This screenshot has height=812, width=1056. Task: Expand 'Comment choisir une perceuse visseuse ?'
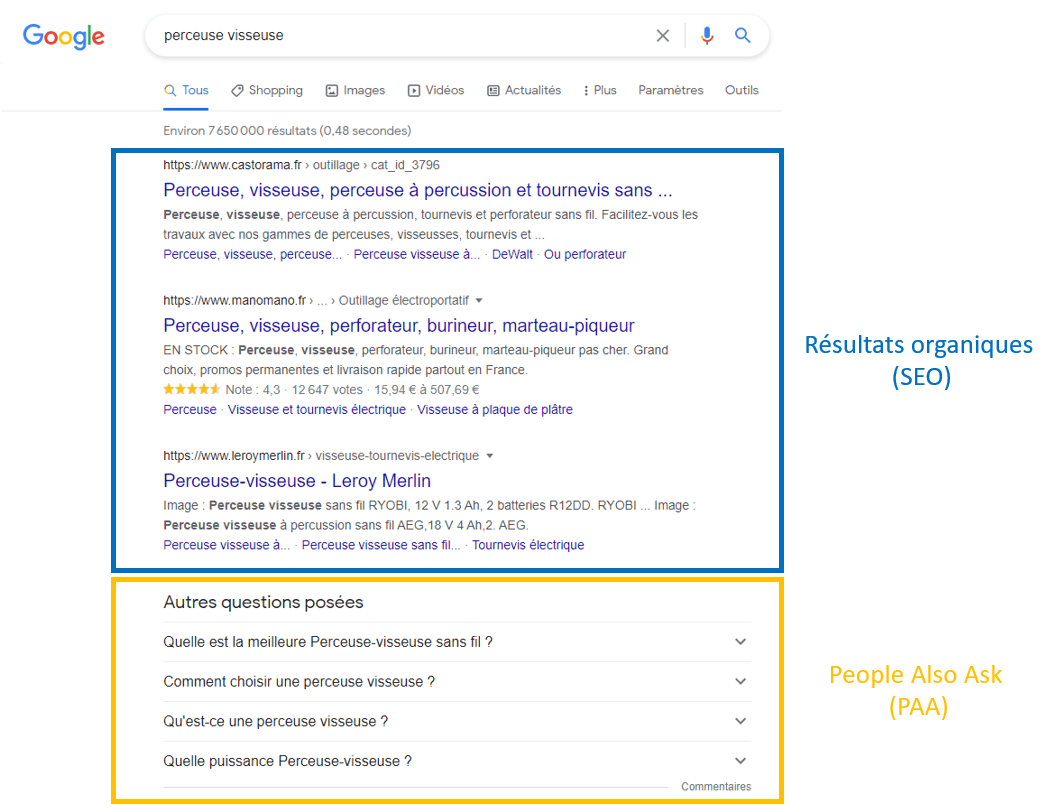457,682
